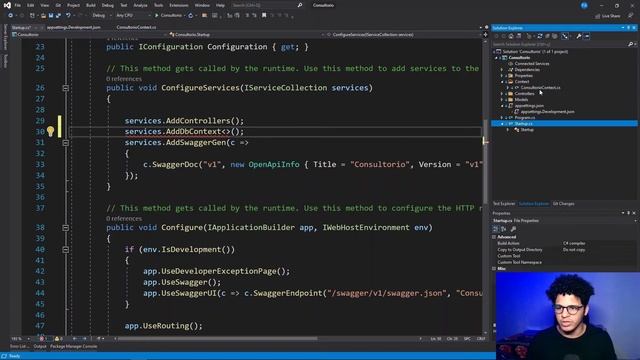This screenshot has width=640, height=360.
Task: Click the Solution Explorer Properties wrench icon
Action: 579,36
